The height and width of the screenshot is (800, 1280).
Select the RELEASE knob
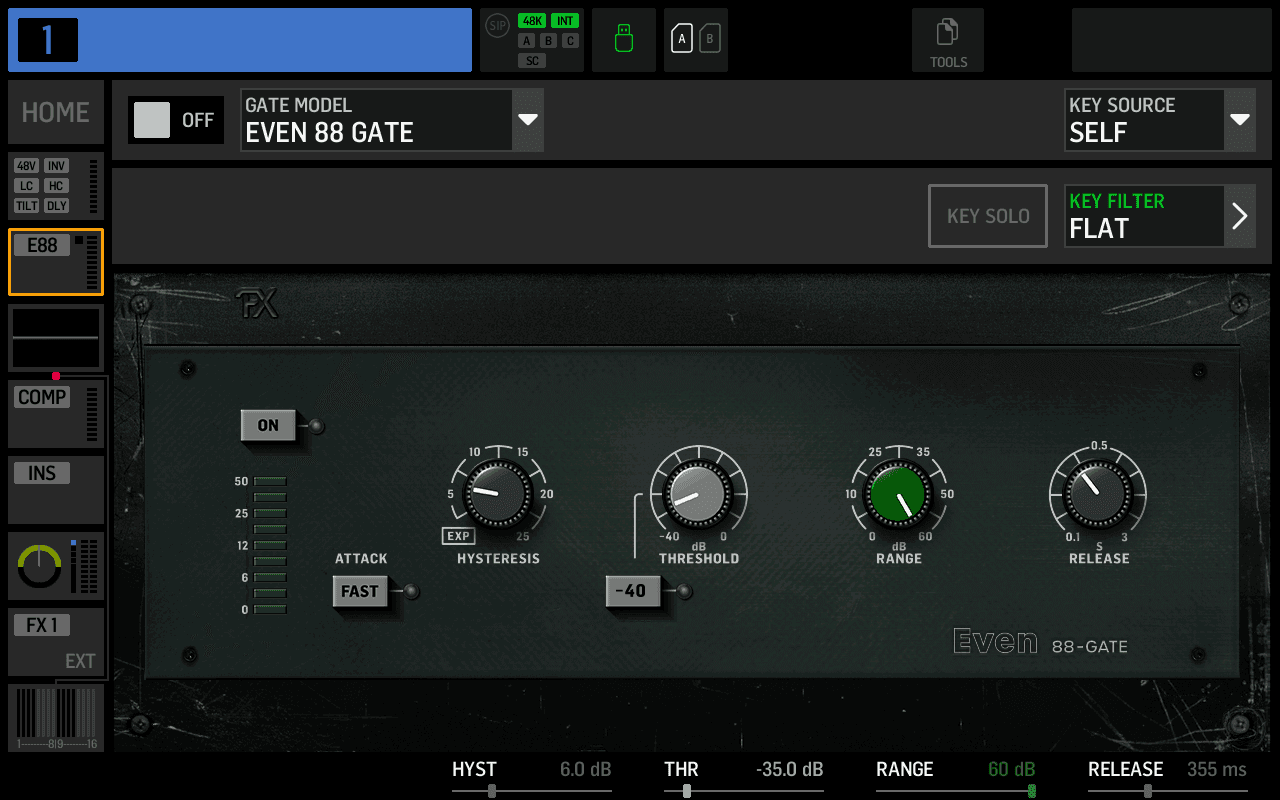[1098, 494]
